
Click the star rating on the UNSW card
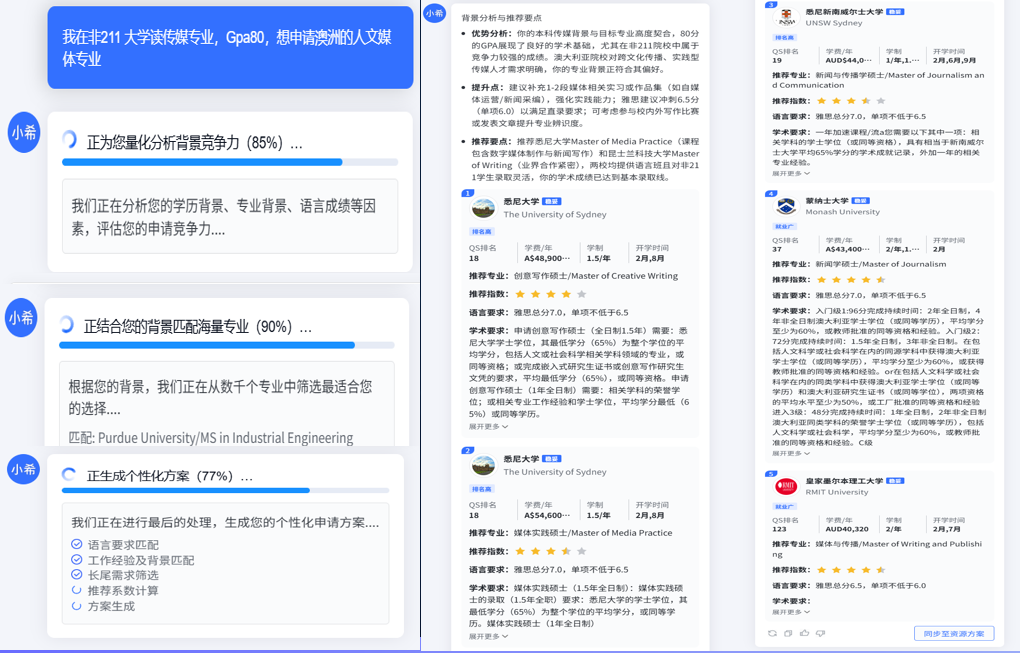[x=851, y=101]
